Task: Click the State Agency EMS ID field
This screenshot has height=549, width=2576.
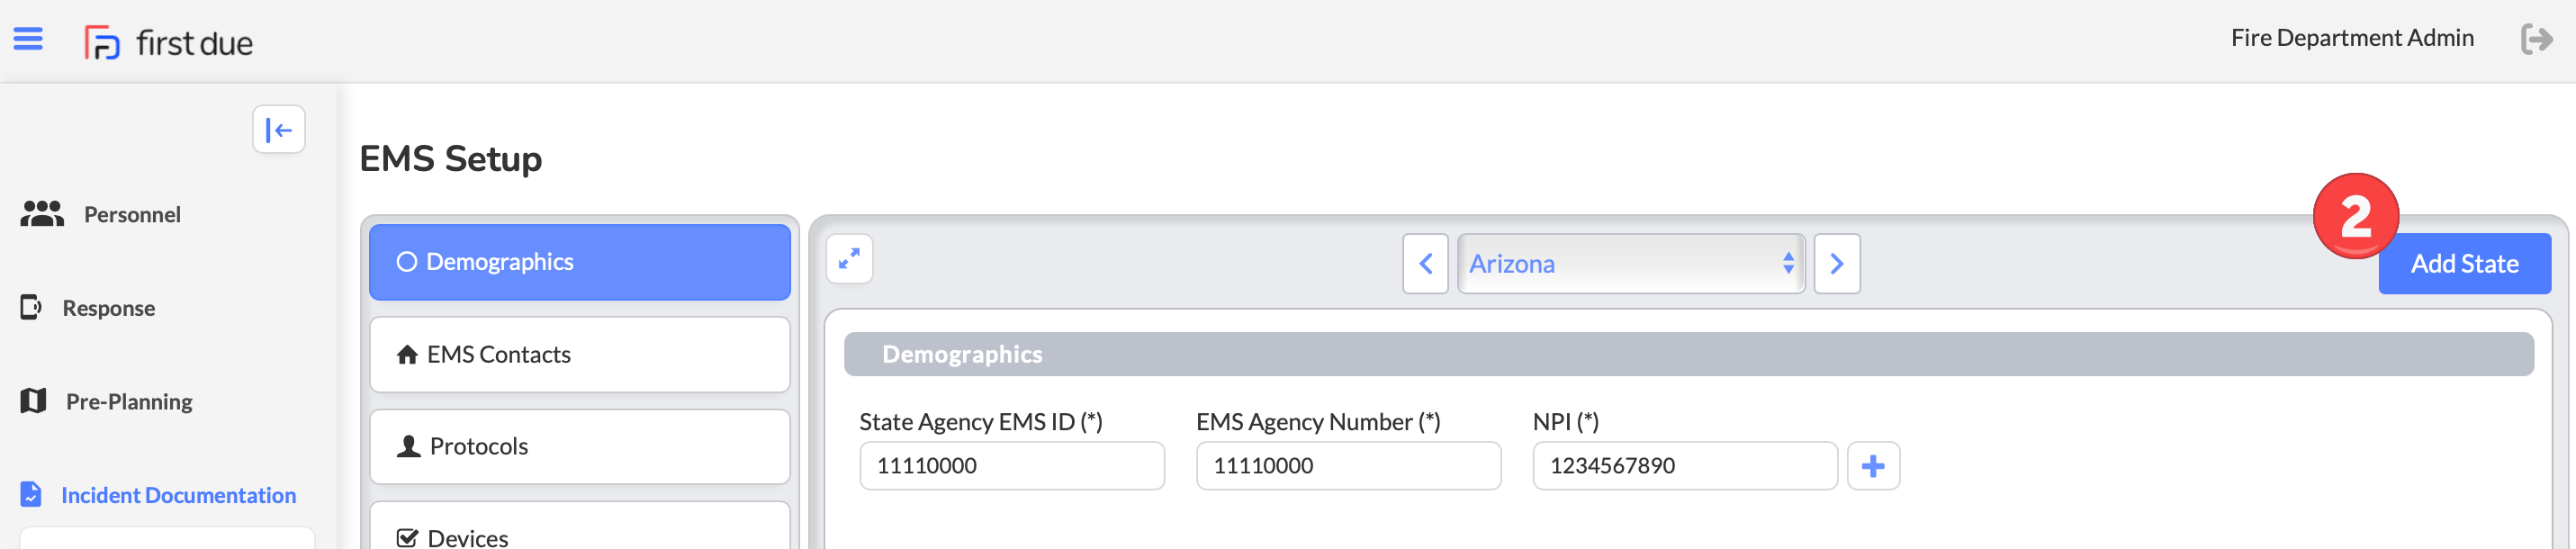Action: (x=1012, y=466)
